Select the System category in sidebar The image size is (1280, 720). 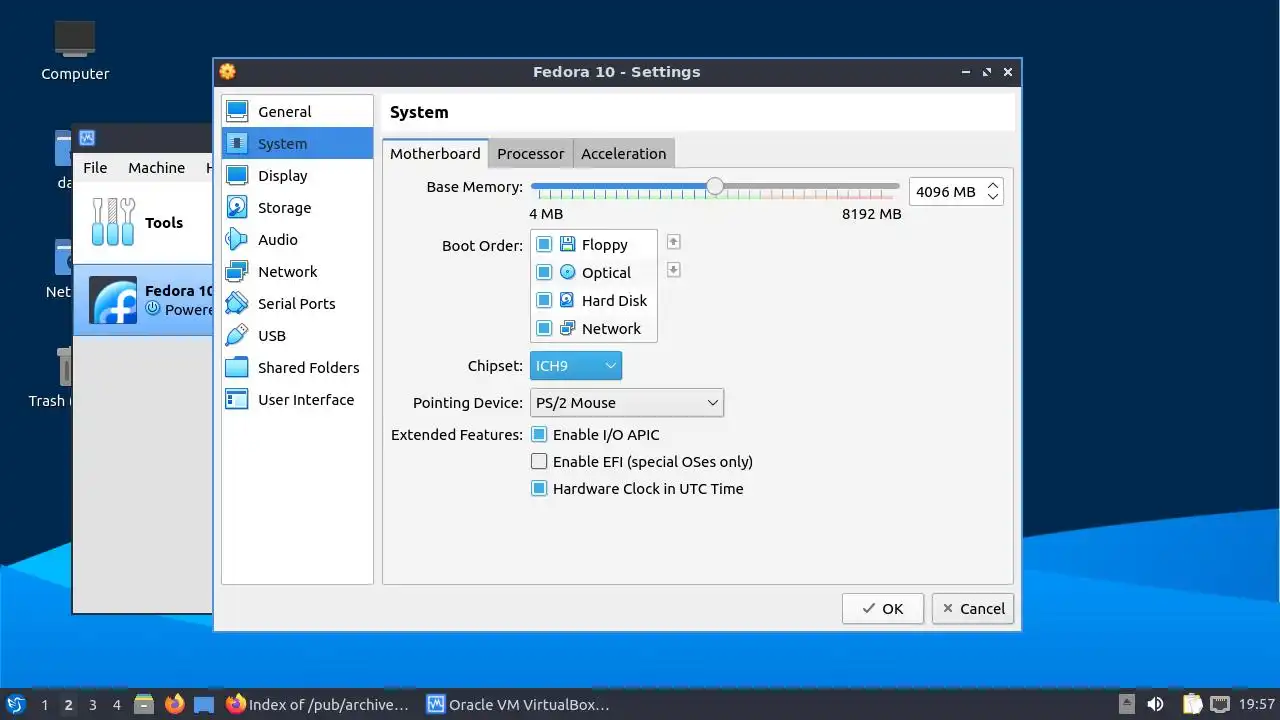[297, 144]
